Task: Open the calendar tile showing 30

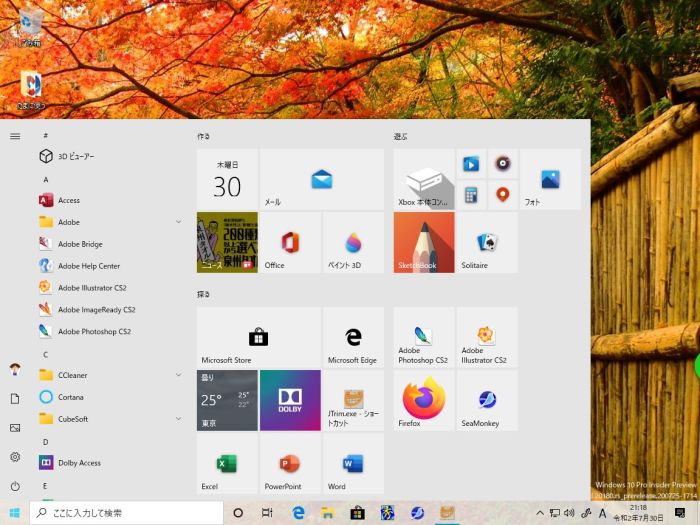Action: pos(227,180)
